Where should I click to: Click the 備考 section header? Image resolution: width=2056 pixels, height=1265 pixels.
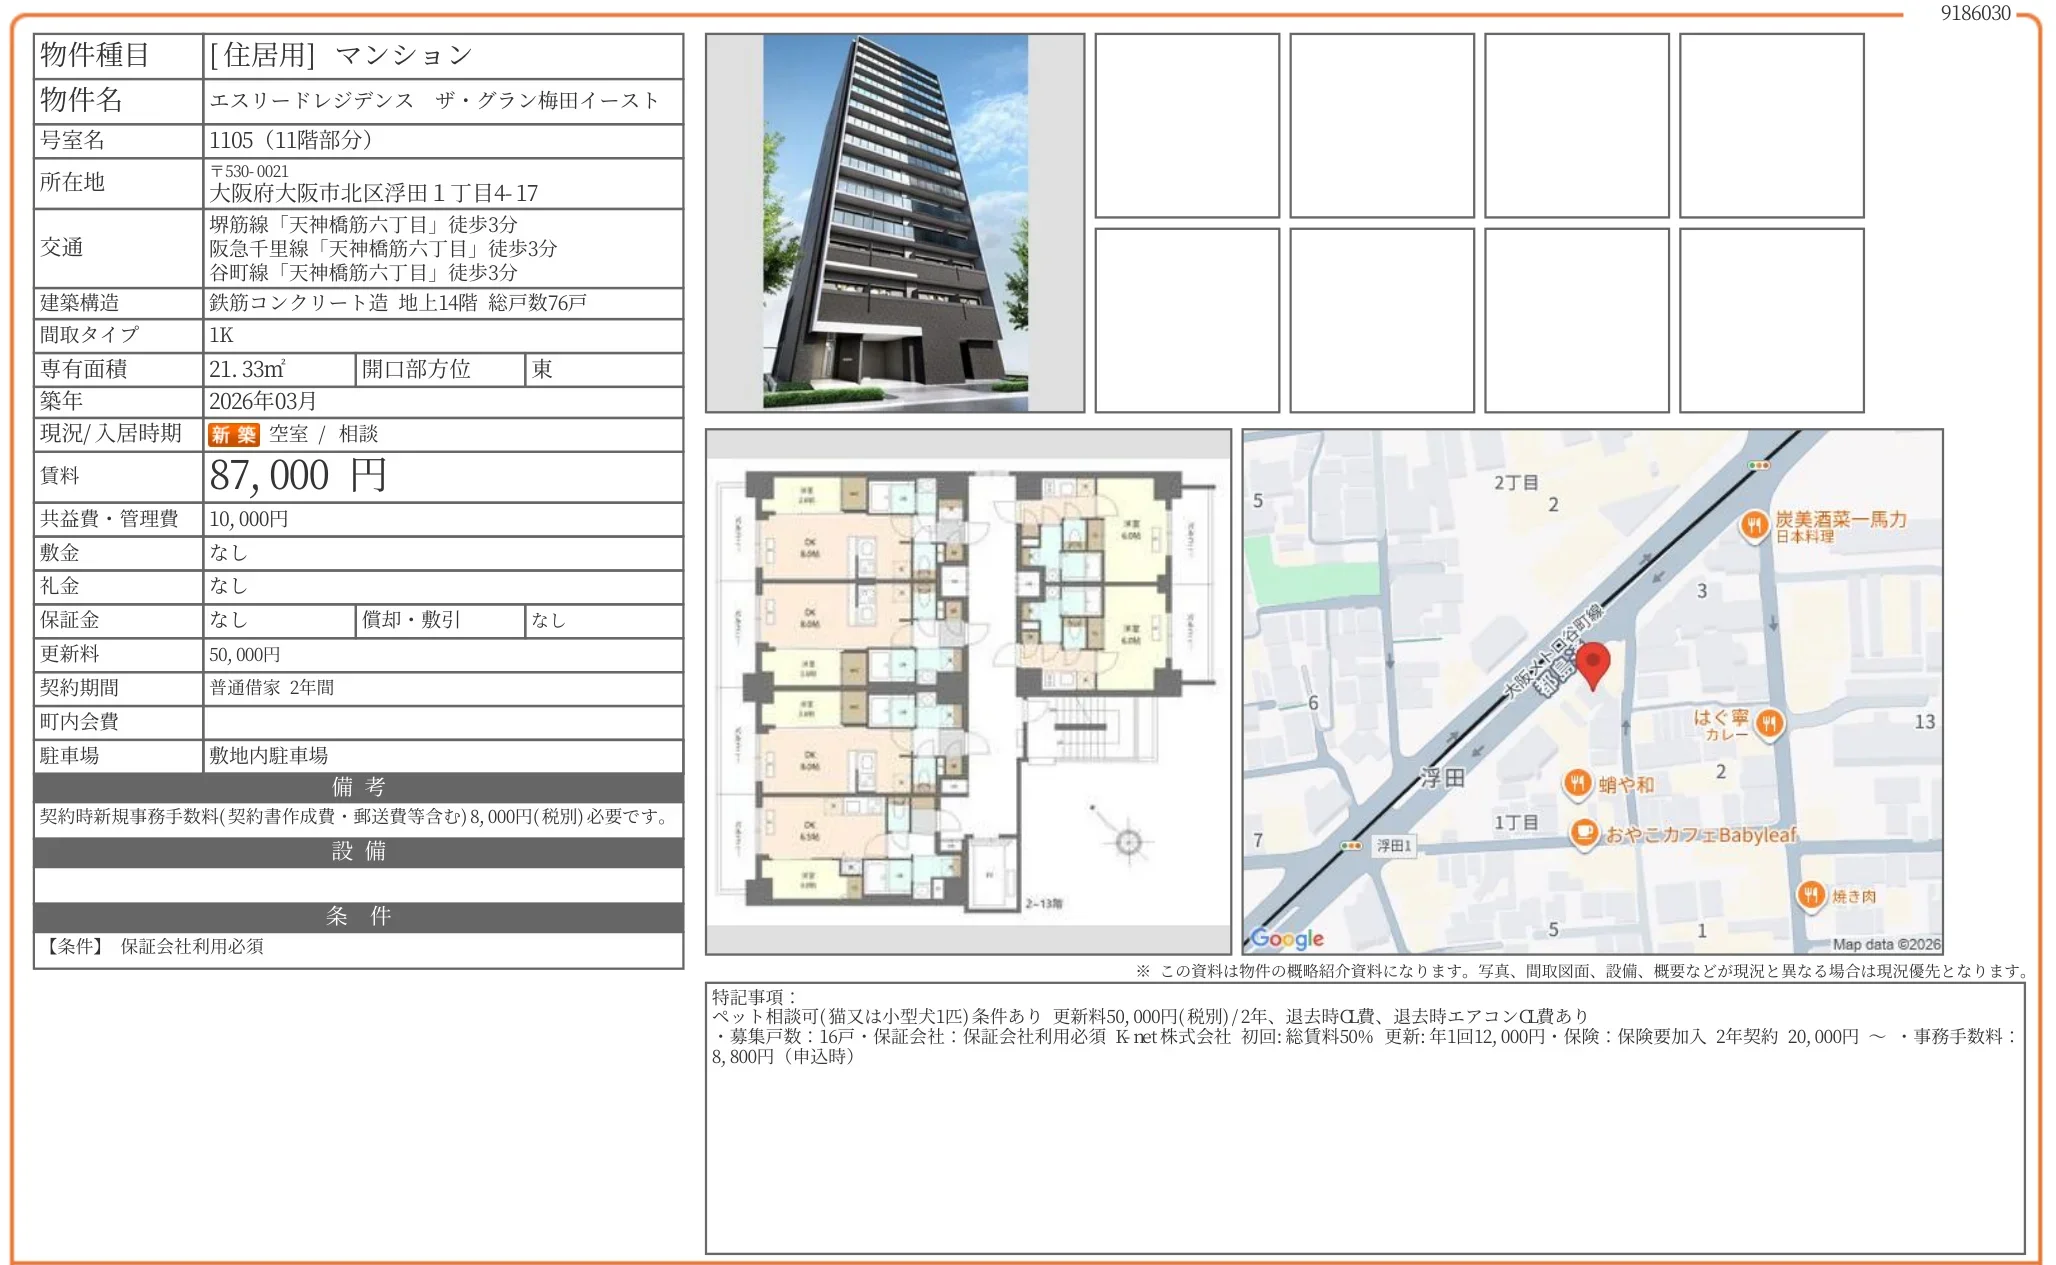(x=358, y=787)
